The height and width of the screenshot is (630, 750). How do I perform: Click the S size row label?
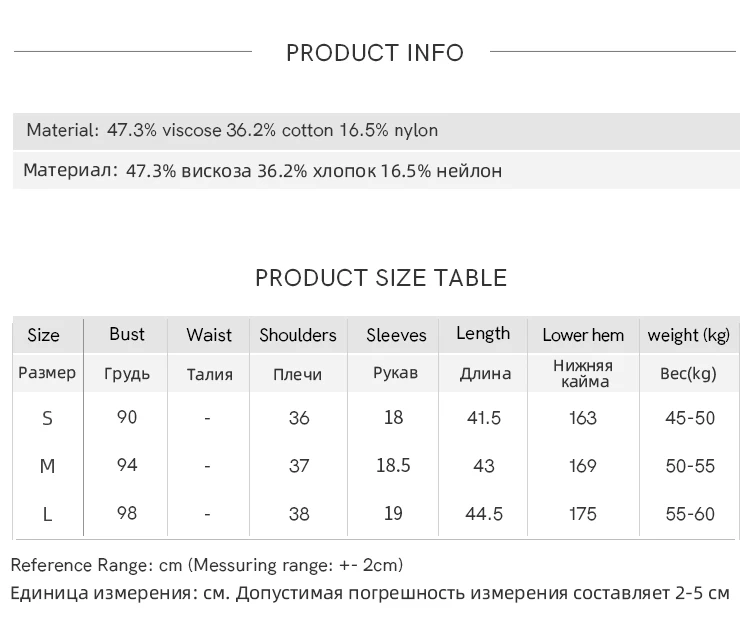47,418
